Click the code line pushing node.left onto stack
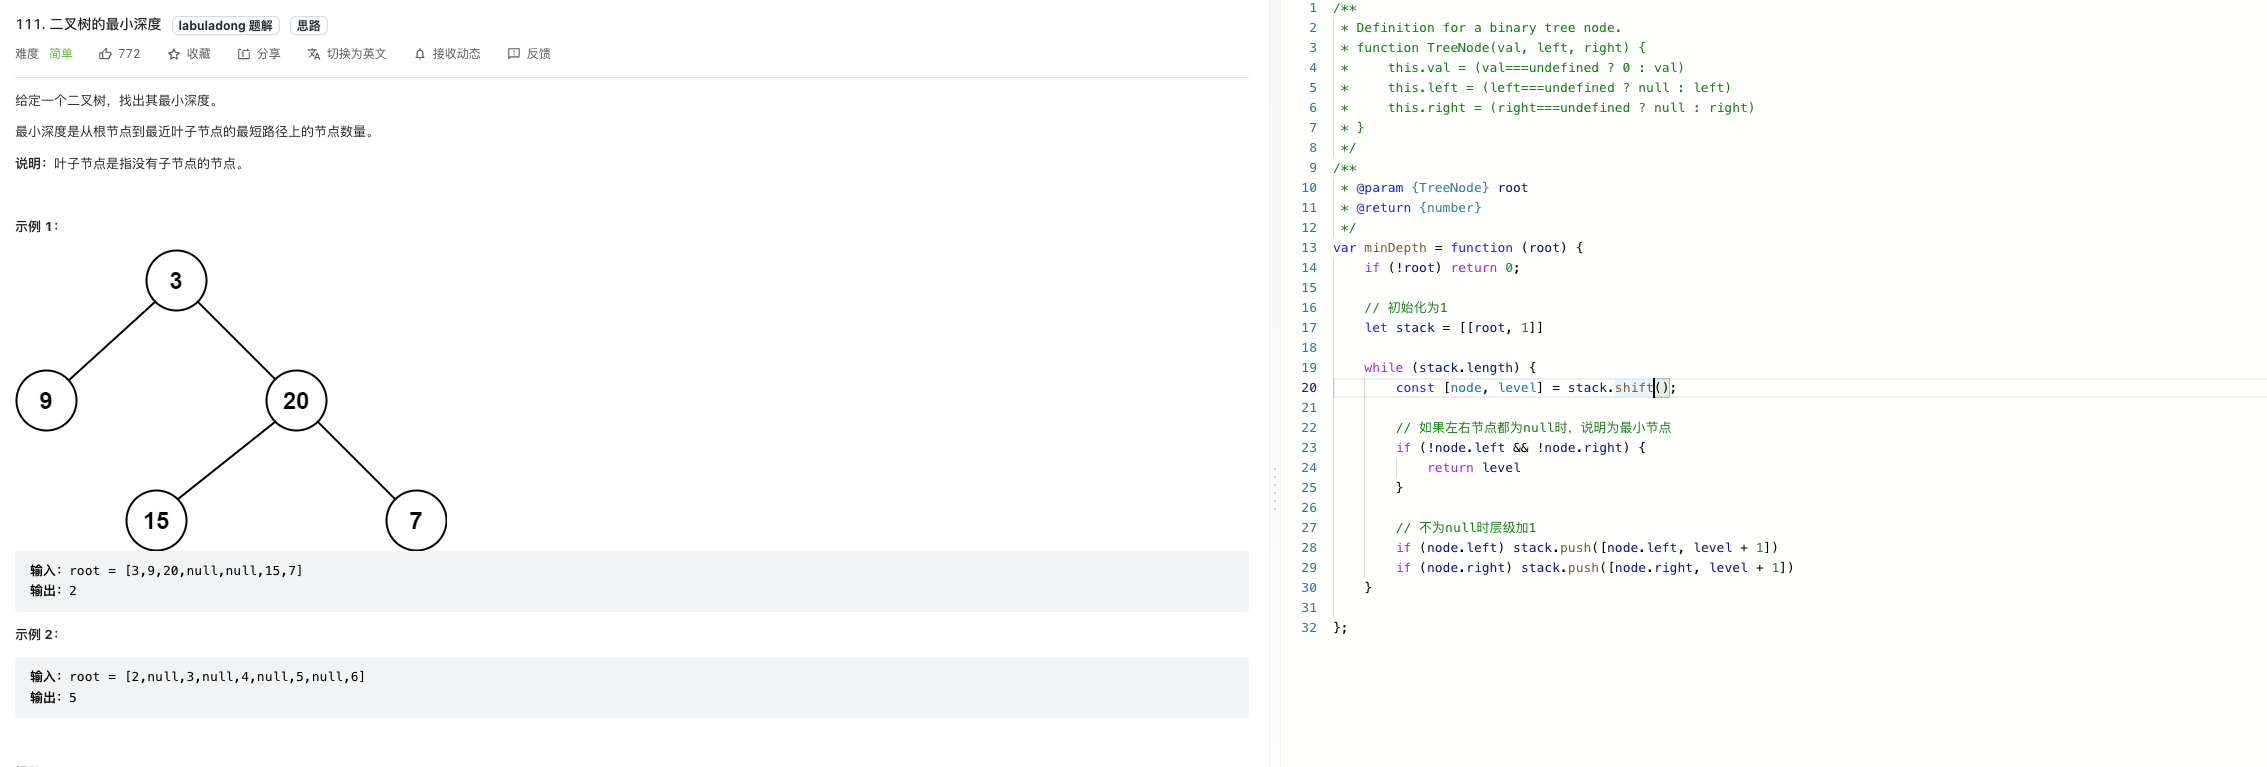Viewport: 2267px width, 767px height. point(1587,548)
